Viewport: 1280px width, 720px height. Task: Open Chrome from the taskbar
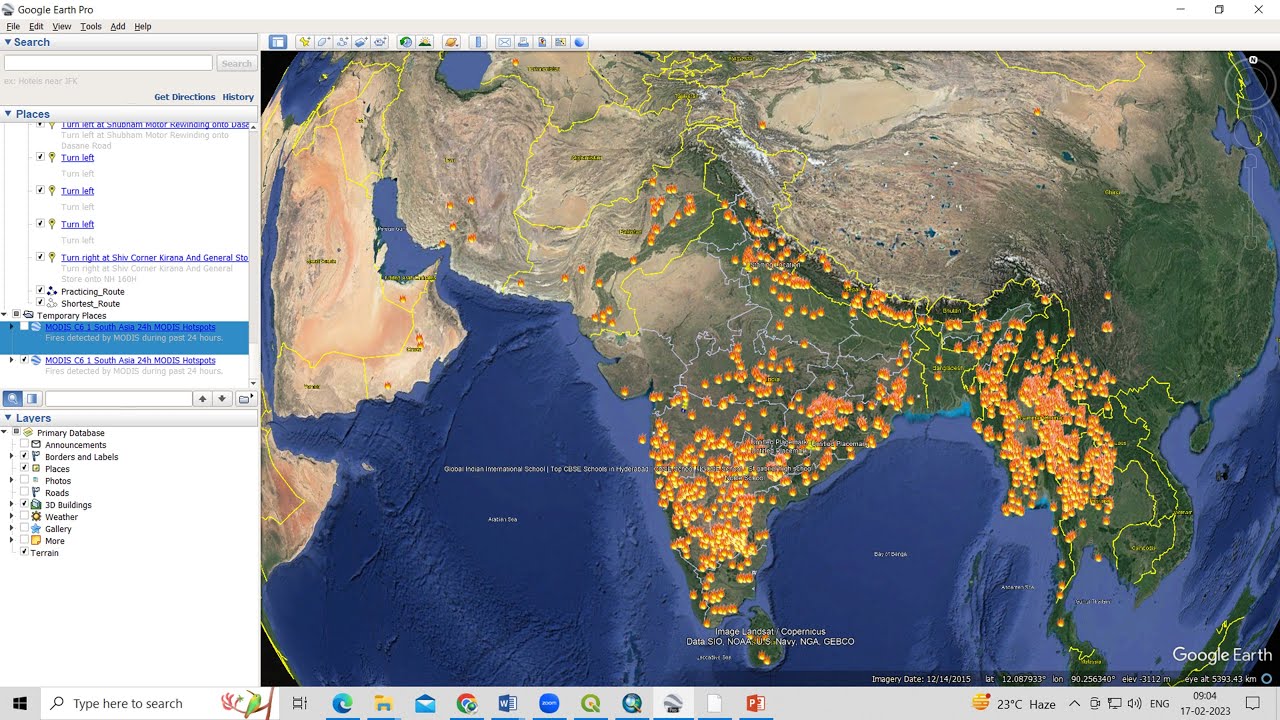[466, 703]
